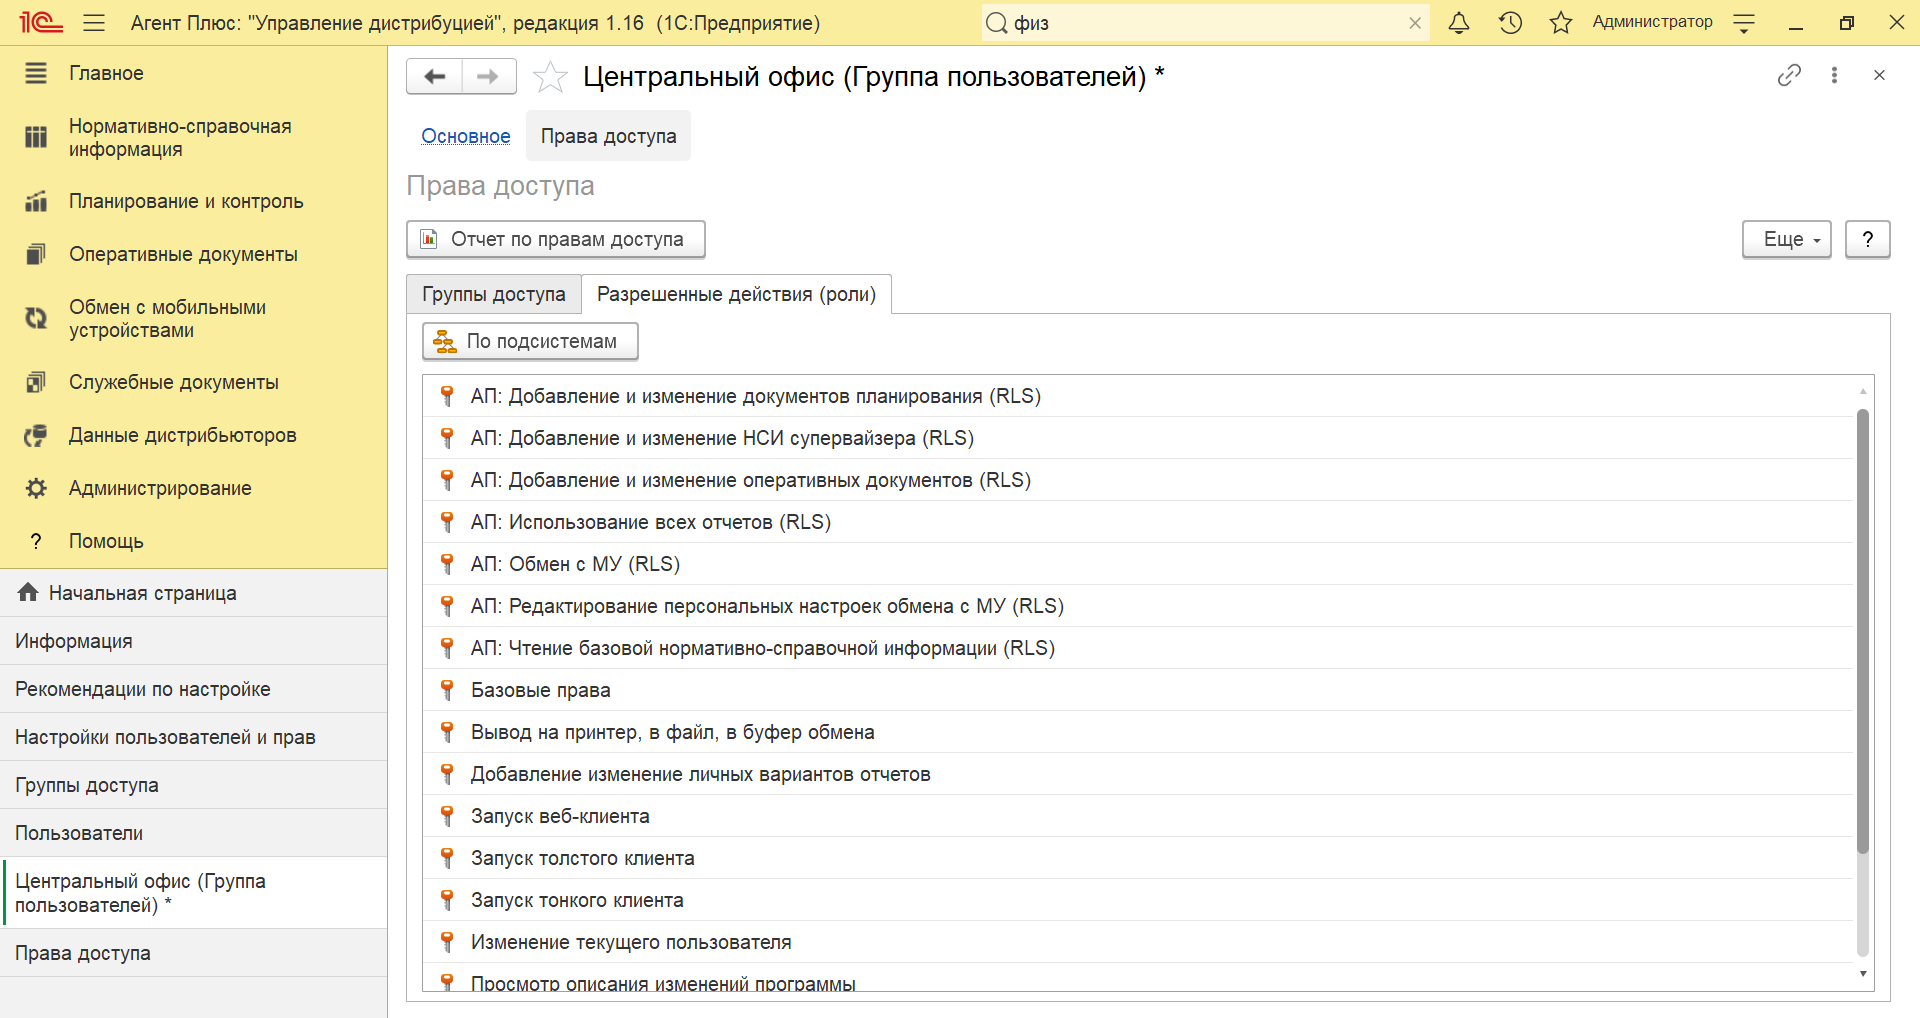Open Нормативно-справочная информация section
Screen dimensions: 1920x1018
coord(193,138)
